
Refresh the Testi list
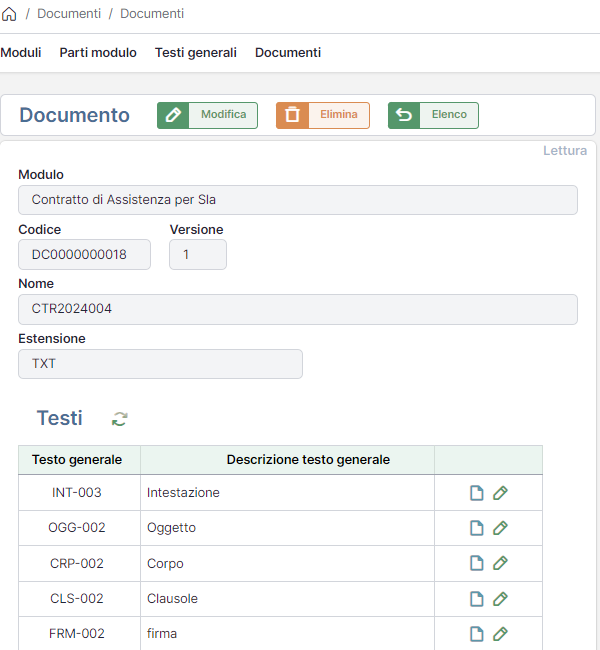[x=120, y=419]
